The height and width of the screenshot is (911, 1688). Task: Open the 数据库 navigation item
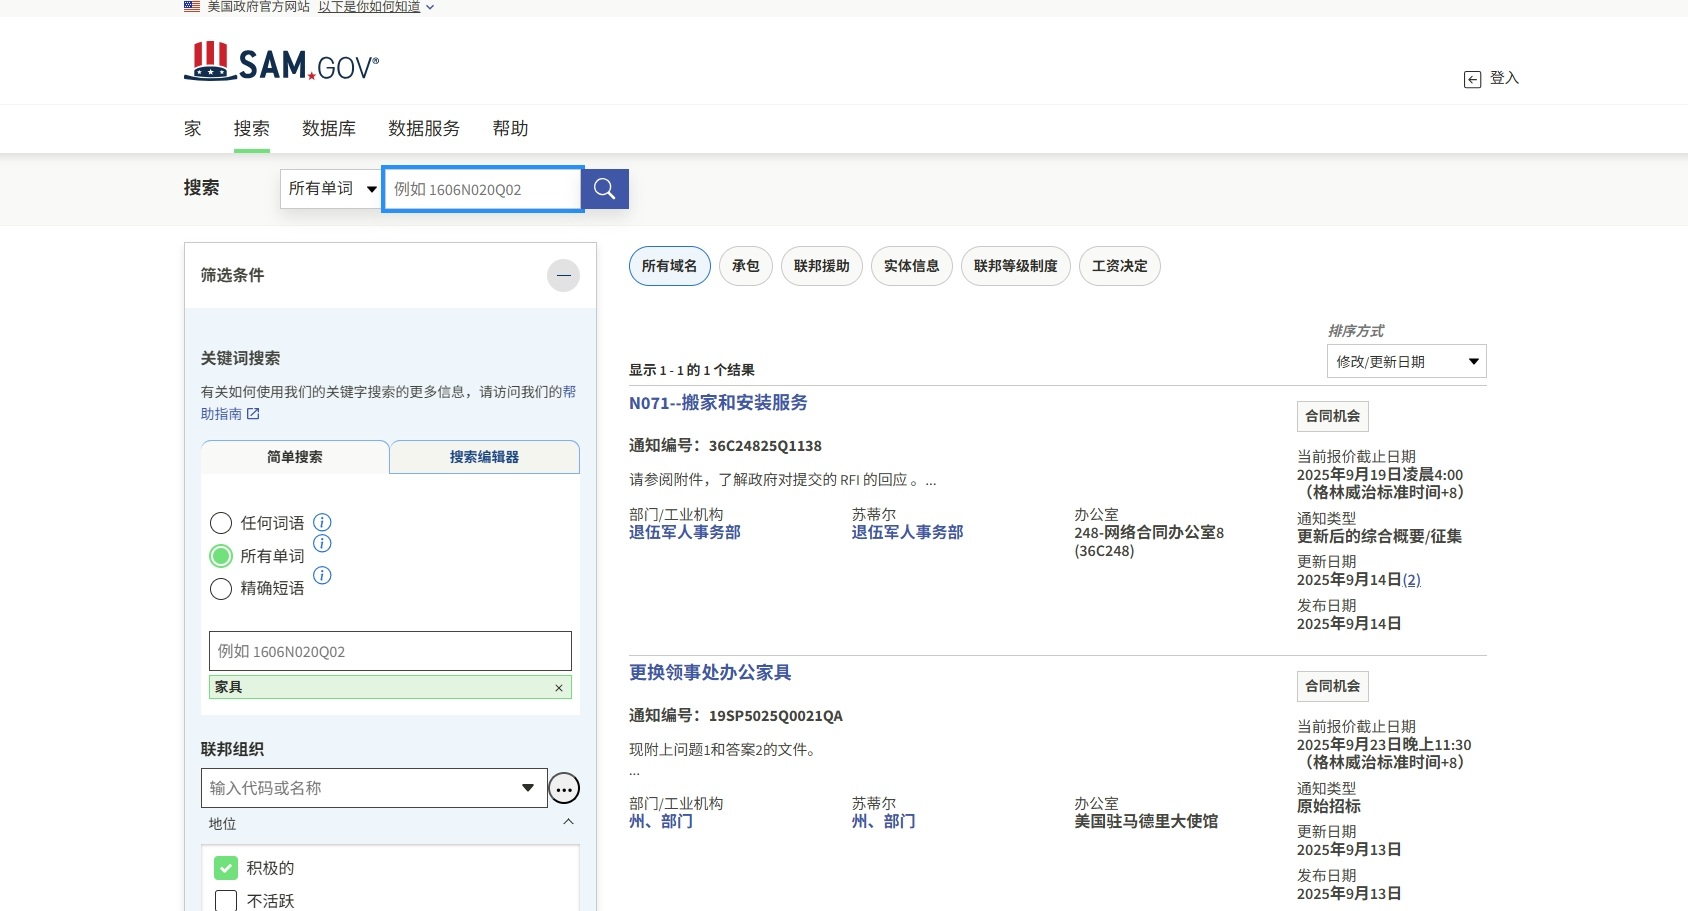(x=329, y=128)
